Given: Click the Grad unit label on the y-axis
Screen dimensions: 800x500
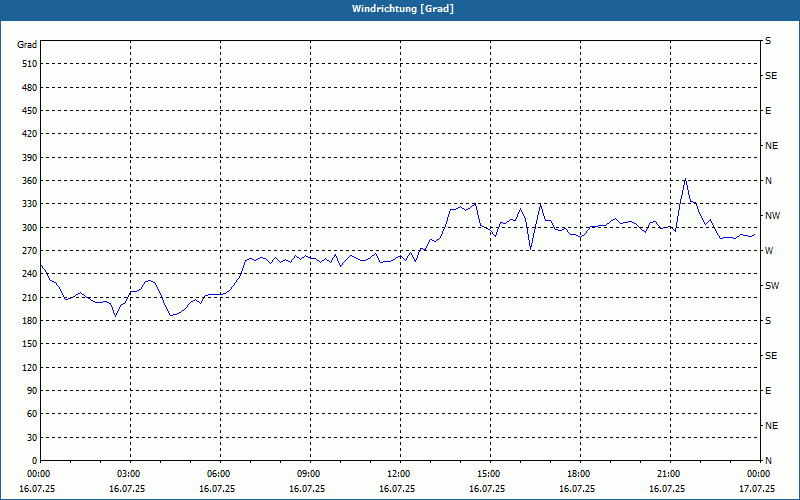Looking at the screenshot, I should click(27, 45).
